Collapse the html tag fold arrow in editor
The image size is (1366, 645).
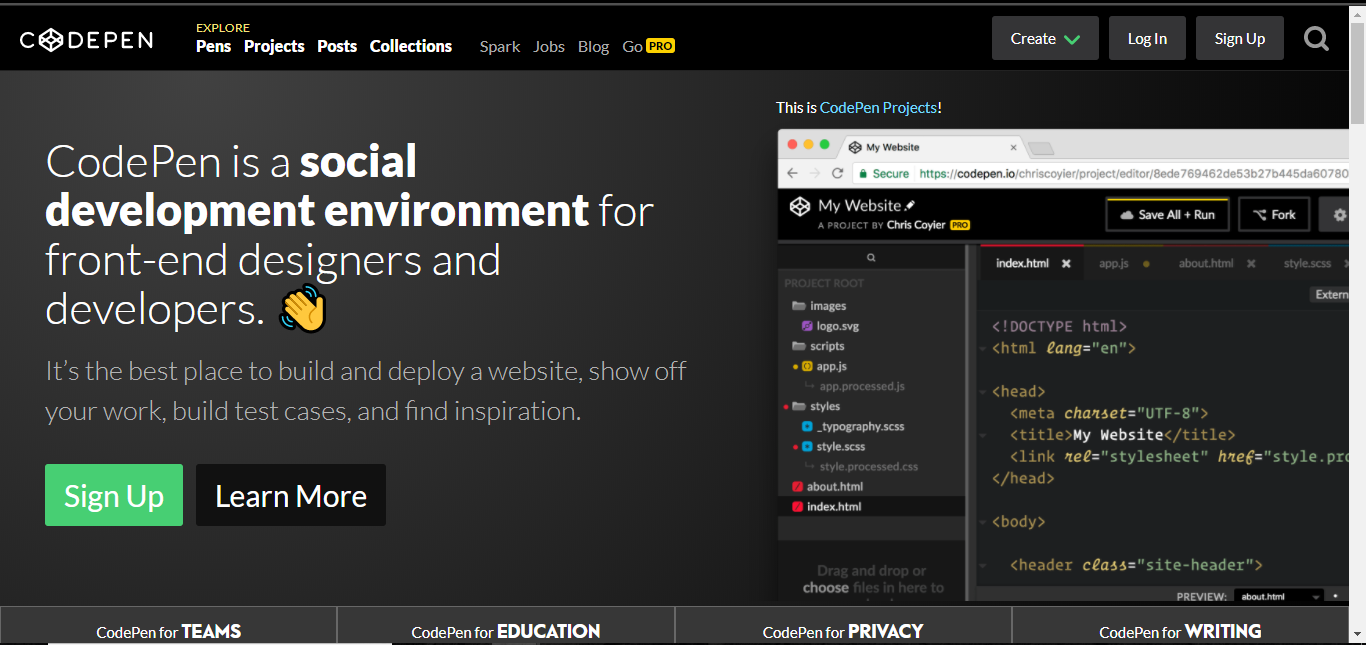[x=984, y=349]
